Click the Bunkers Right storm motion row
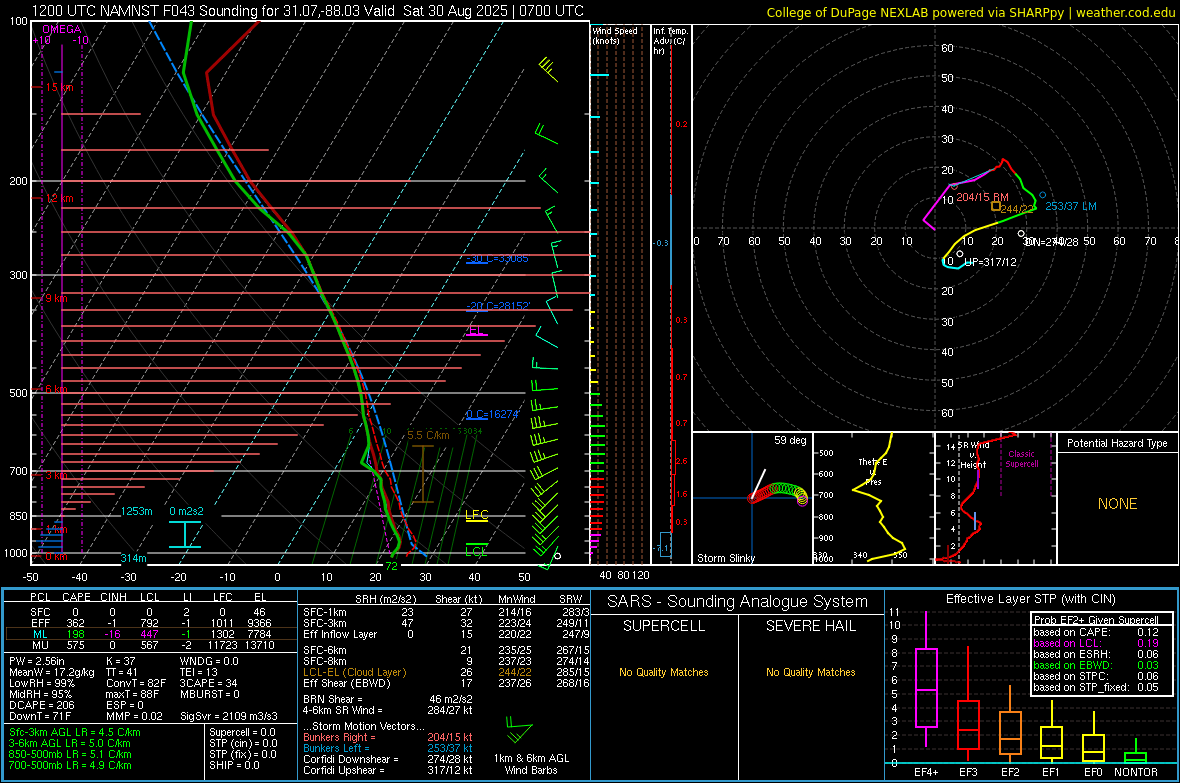The height and width of the screenshot is (783, 1180). point(388,737)
